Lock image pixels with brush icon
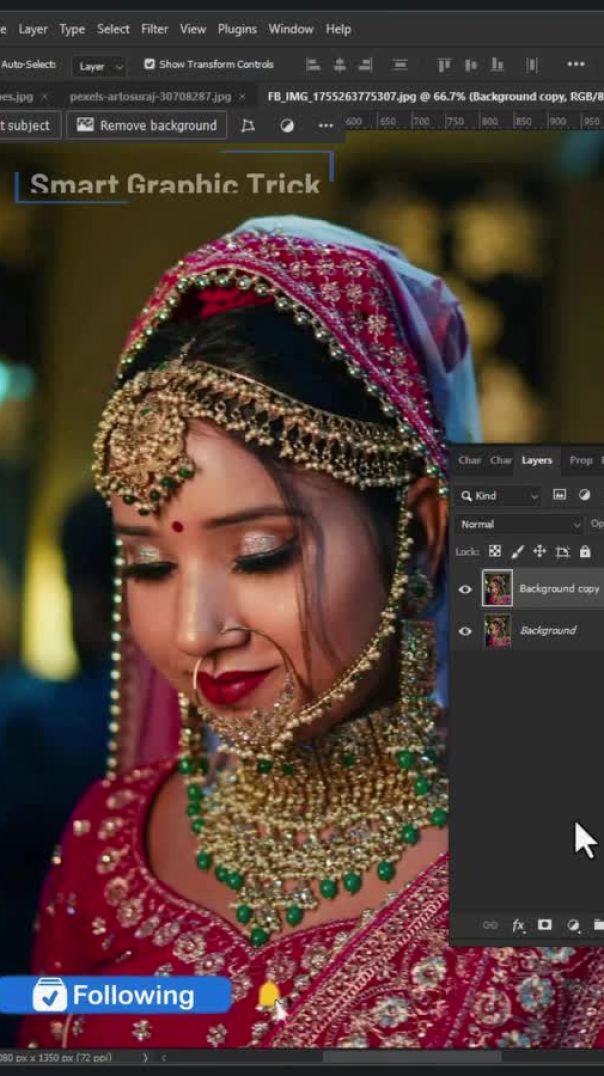This screenshot has width=604, height=1076. 517,551
